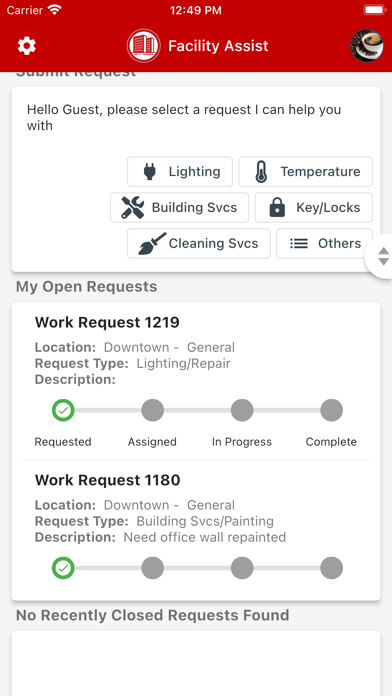Tap the Facility Assist building logo
Viewport: 392px width, 696px height.
coord(143,46)
